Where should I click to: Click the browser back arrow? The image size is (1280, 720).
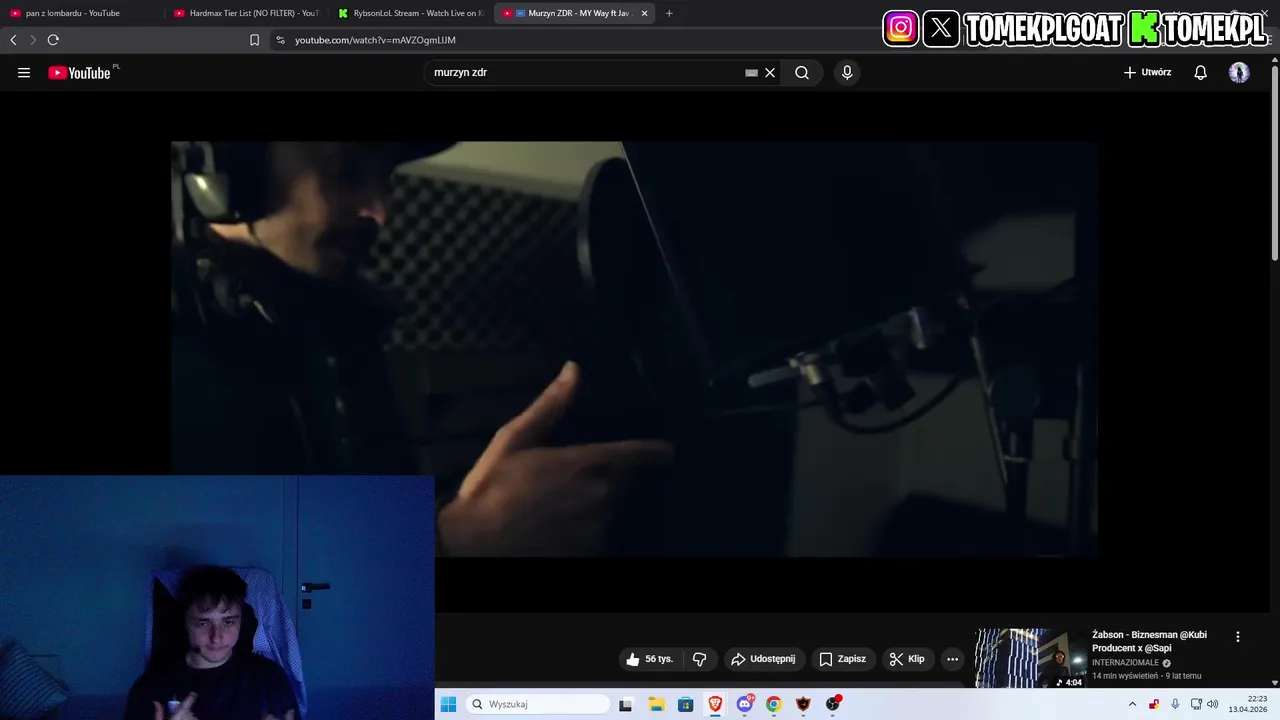click(x=13, y=40)
